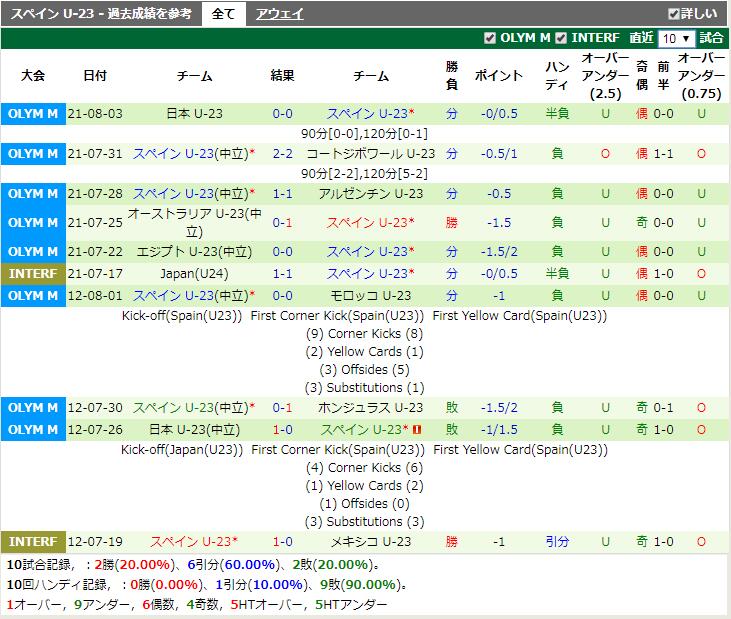Click メキシコ U-23 team name
This screenshot has width=731, height=619.
tap(371, 542)
